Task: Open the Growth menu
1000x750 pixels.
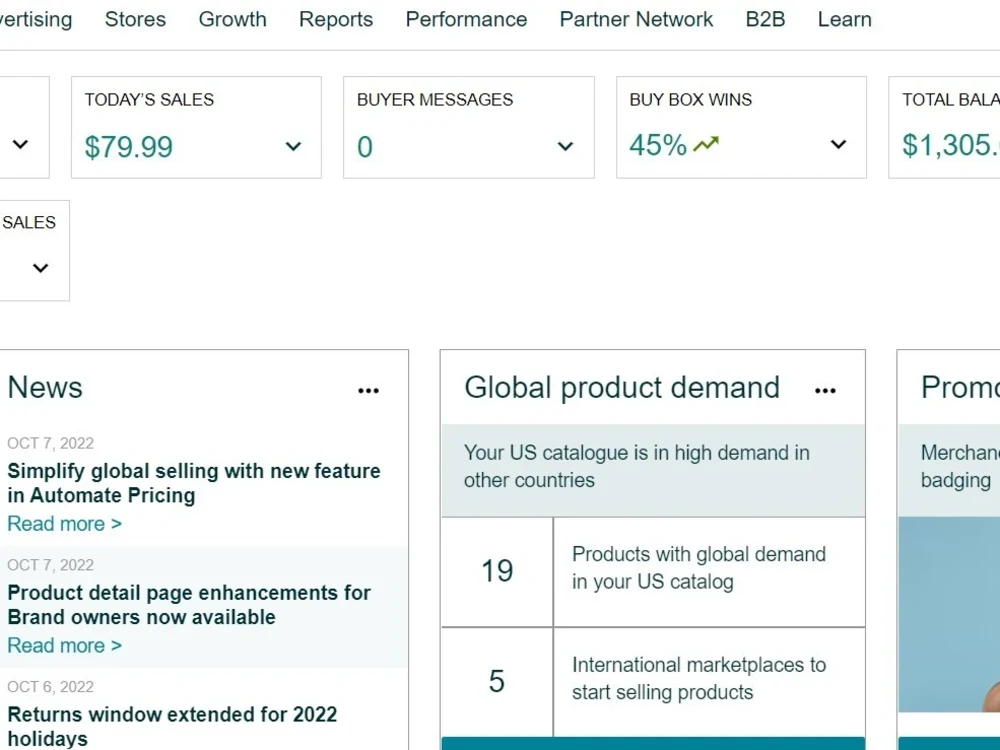Action: (233, 19)
